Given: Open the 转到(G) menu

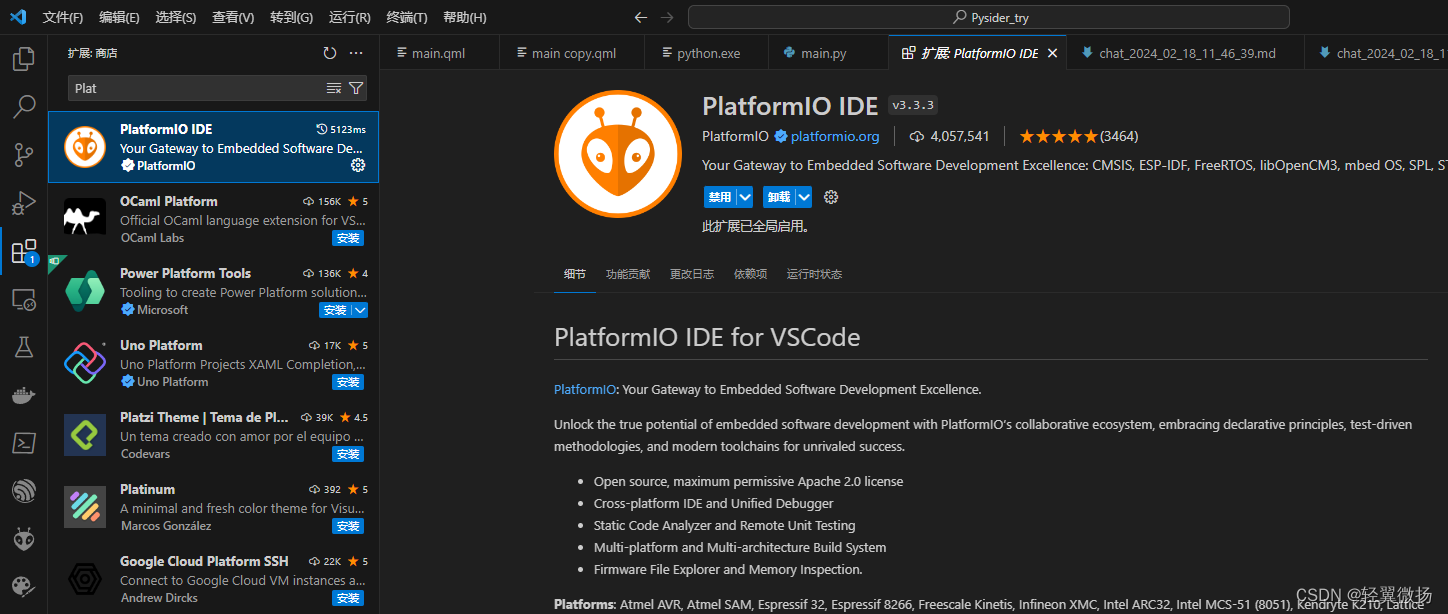Looking at the screenshot, I should [x=291, y=18].
